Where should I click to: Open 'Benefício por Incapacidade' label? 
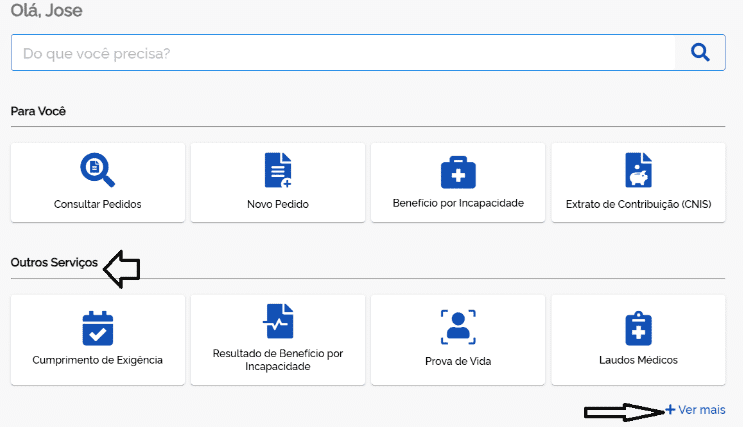pos(458,203)
